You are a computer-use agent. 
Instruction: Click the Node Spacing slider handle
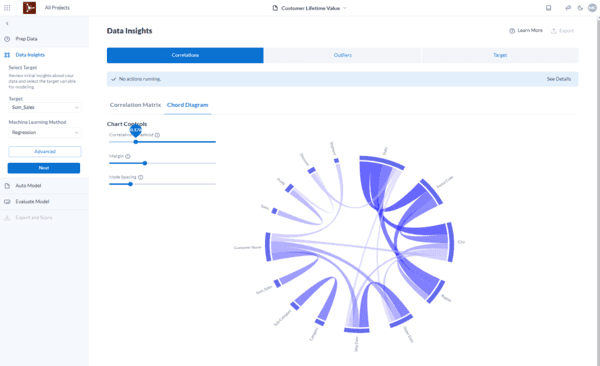[130, 184]
